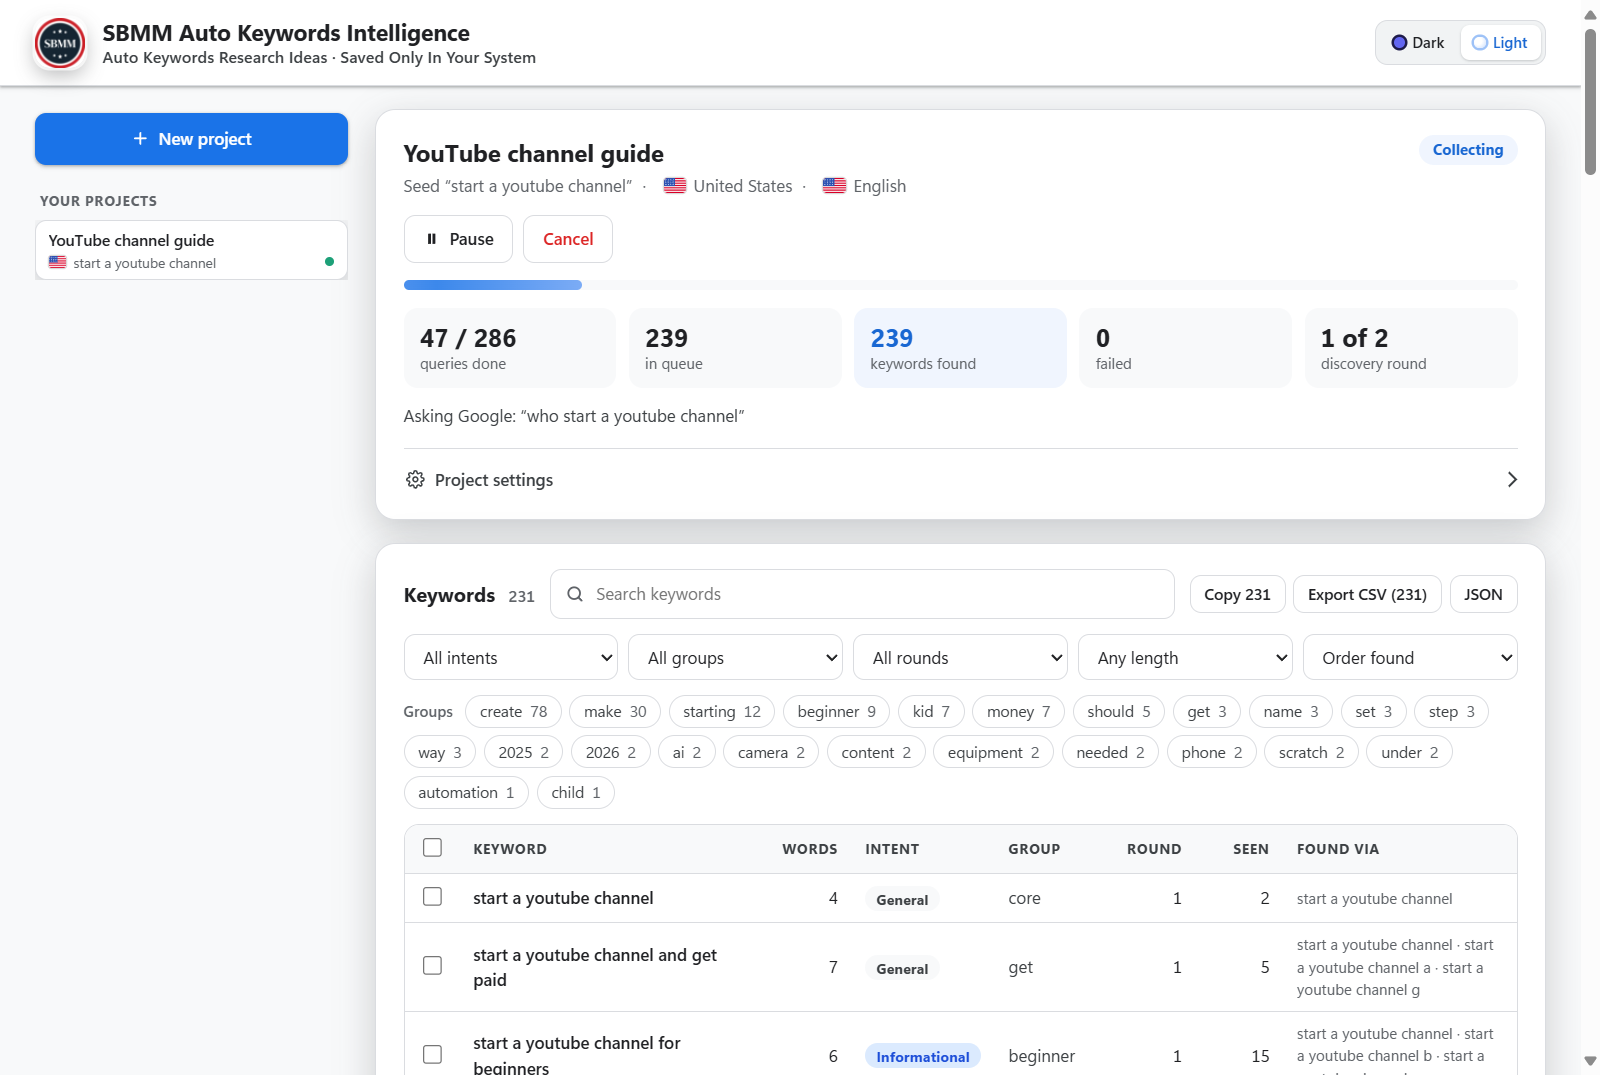The image size is (1600, 1075).
Task: Select the content group chip
Action: pyautogui.click(x=876, y=753)
